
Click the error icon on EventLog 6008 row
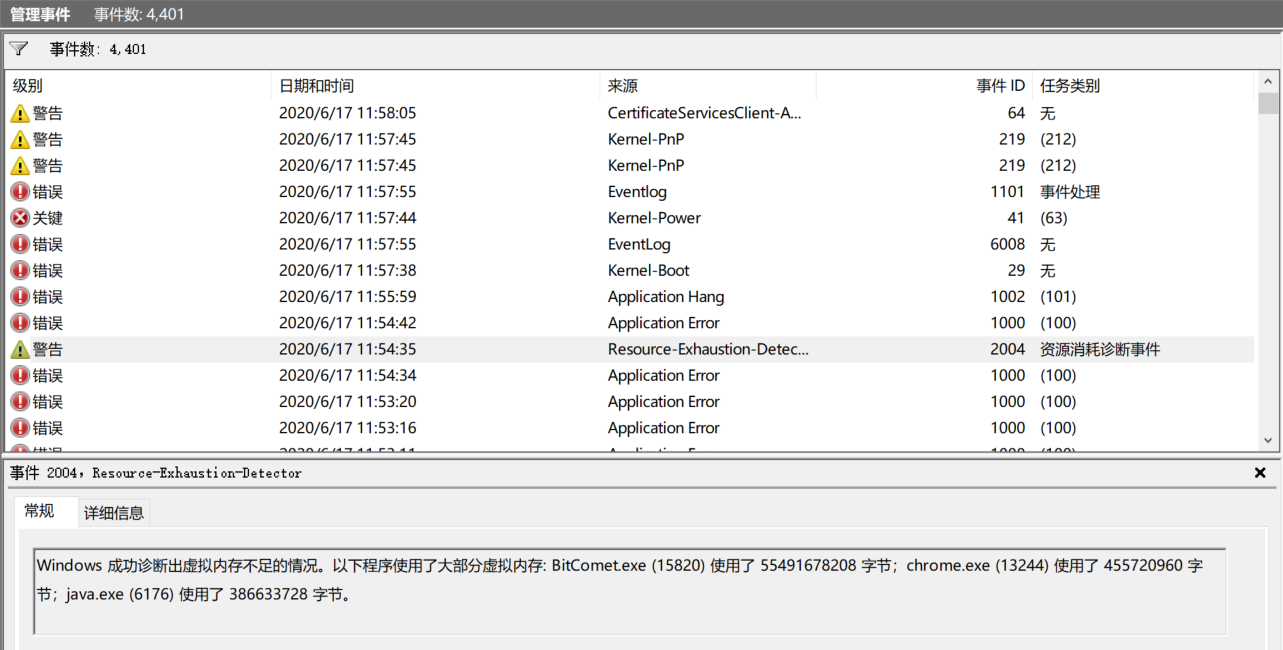click(20, 245)
